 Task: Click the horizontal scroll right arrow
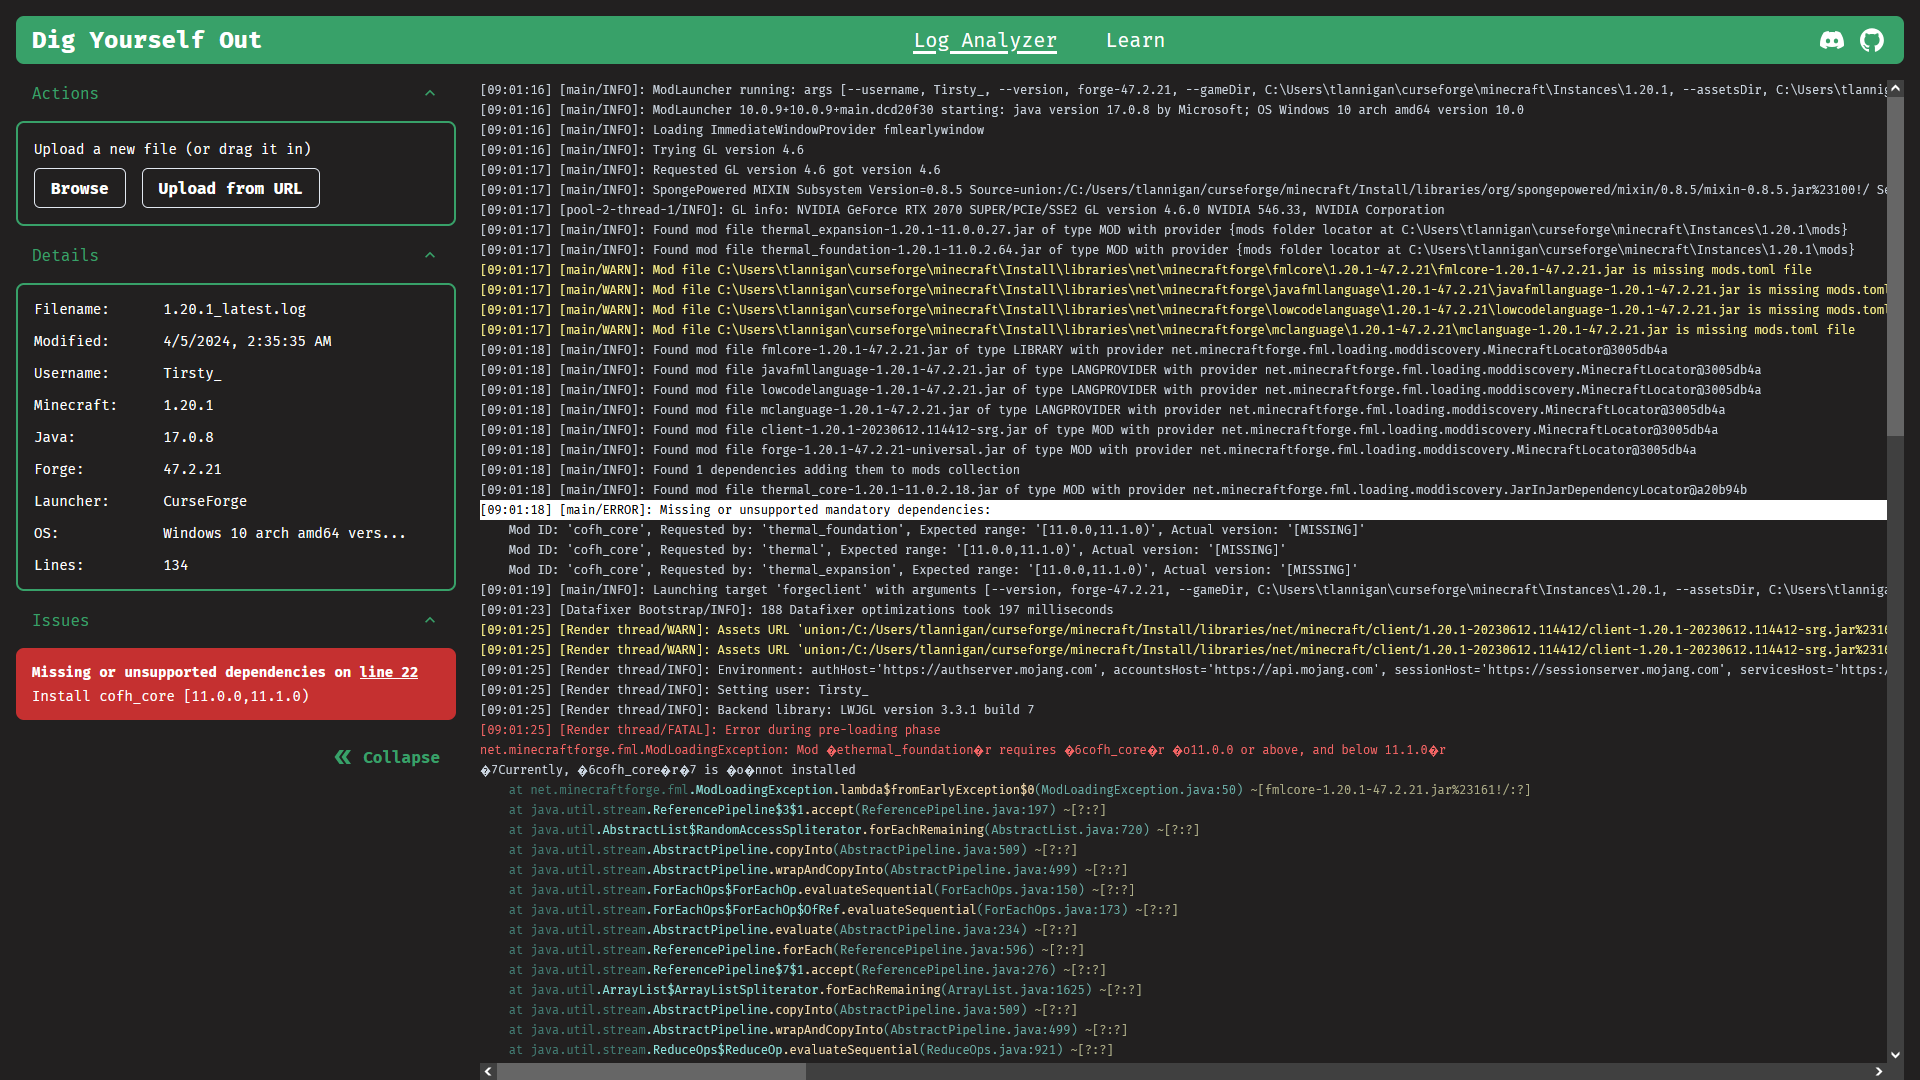pyautogui.click(x=1878, y=1071)
